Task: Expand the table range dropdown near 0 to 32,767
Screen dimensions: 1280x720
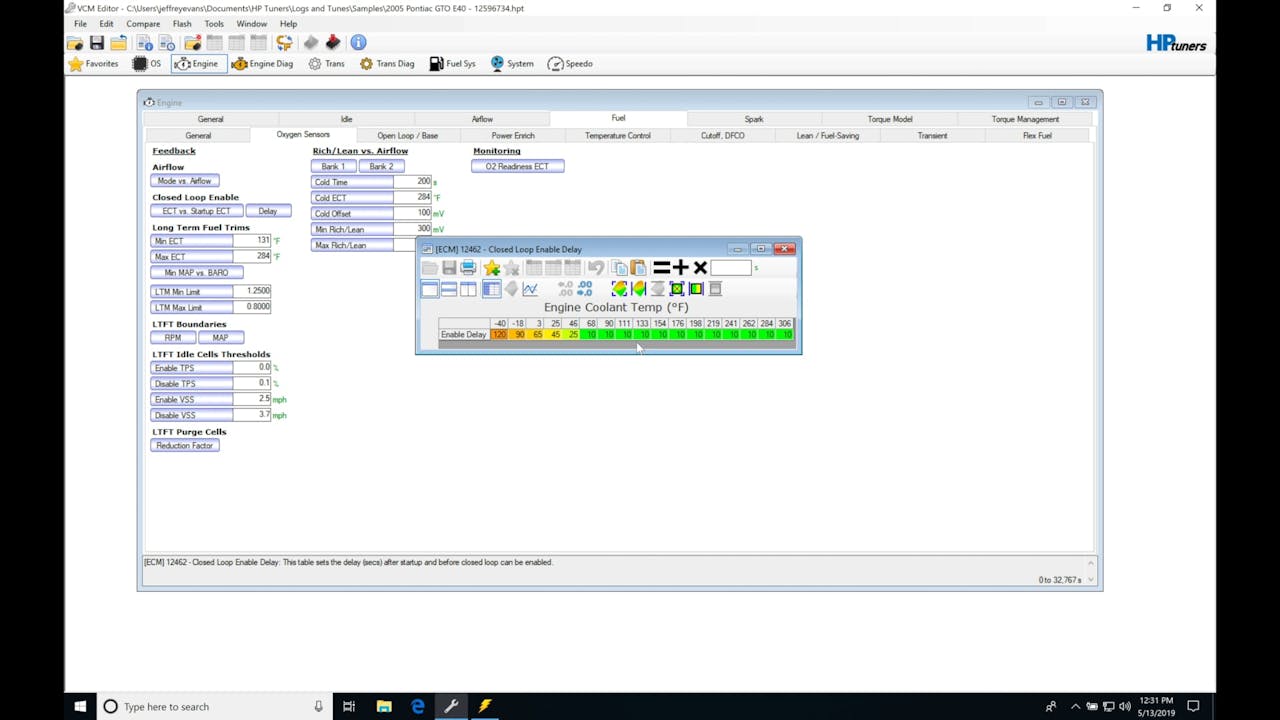Action: tap(1090, 579)
